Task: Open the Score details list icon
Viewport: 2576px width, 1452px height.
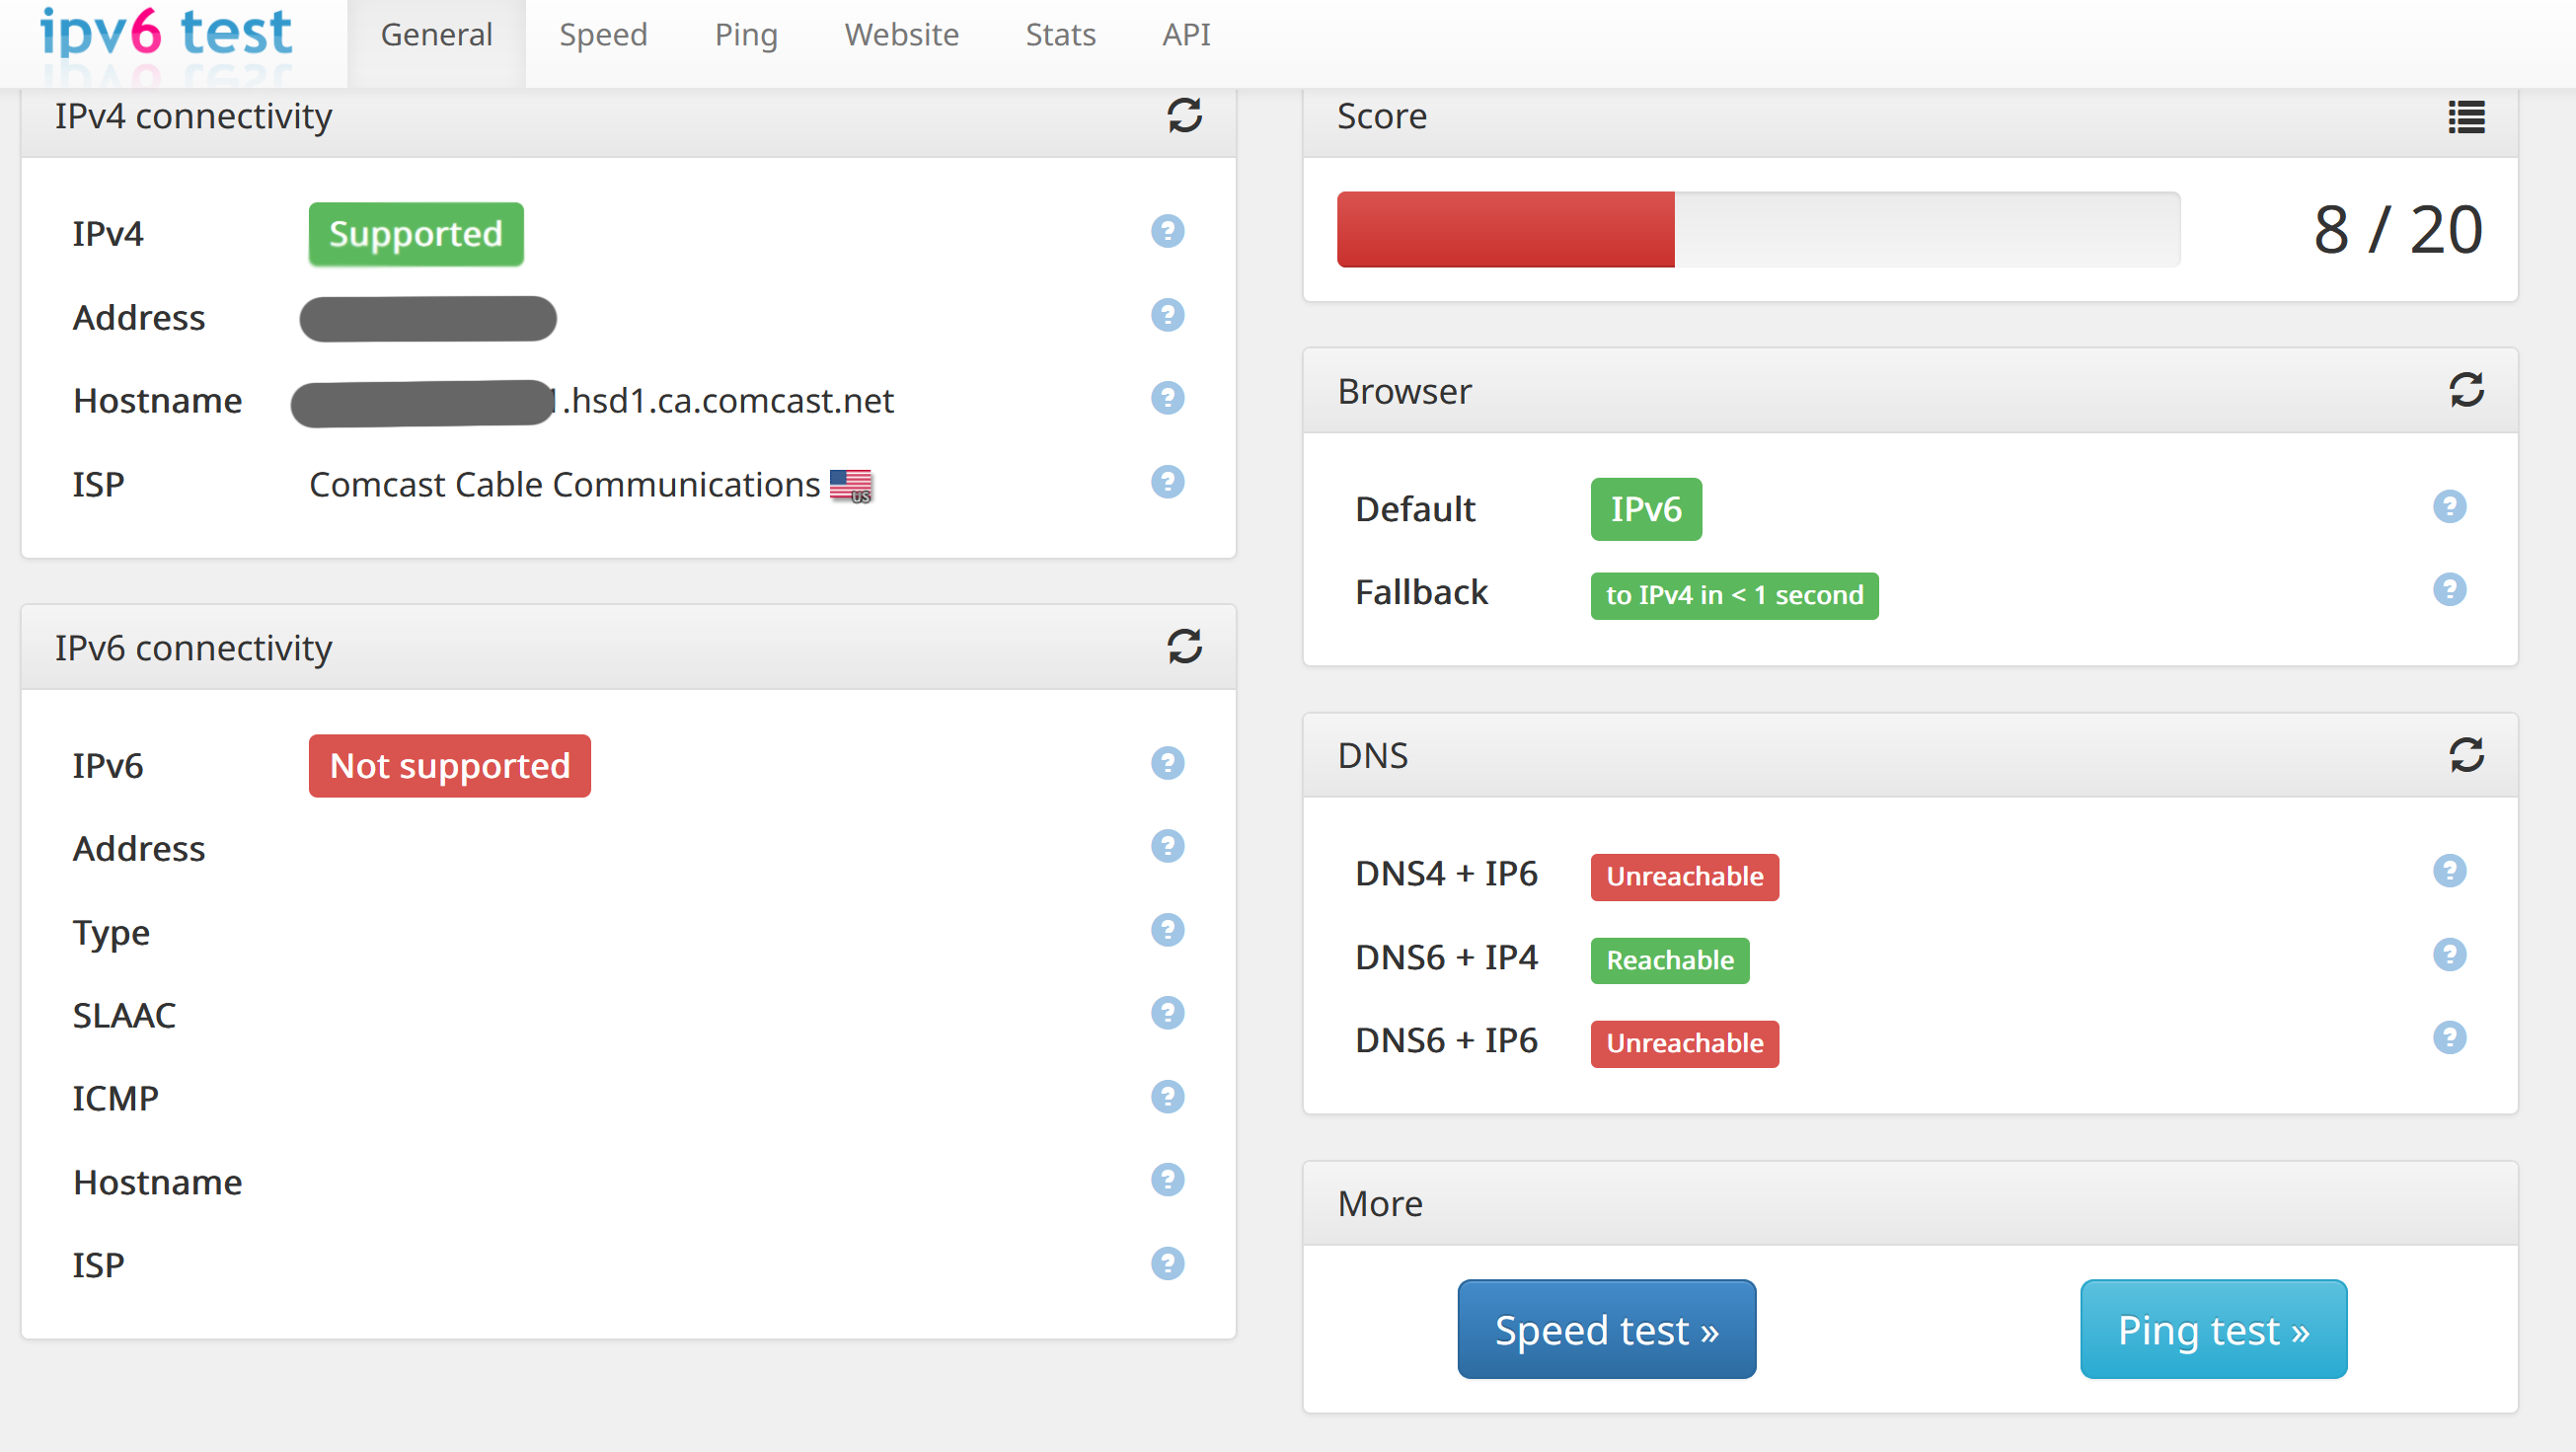Action: (2466, 117)
